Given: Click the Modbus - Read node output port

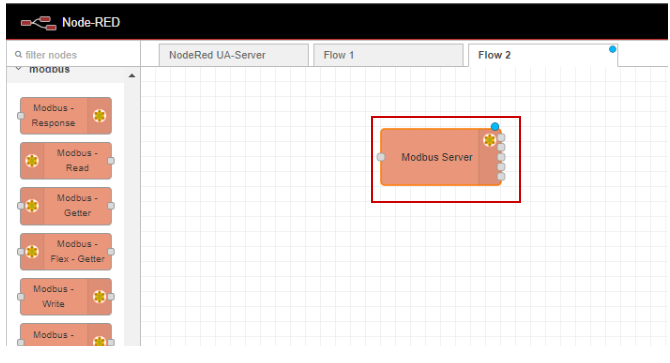Looking at the screenshot, I should (x=111, y=161).
